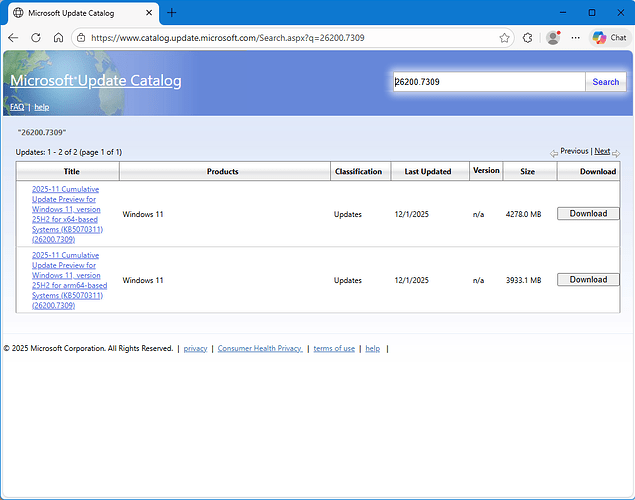Click the Search button

(x=605, y=82)
